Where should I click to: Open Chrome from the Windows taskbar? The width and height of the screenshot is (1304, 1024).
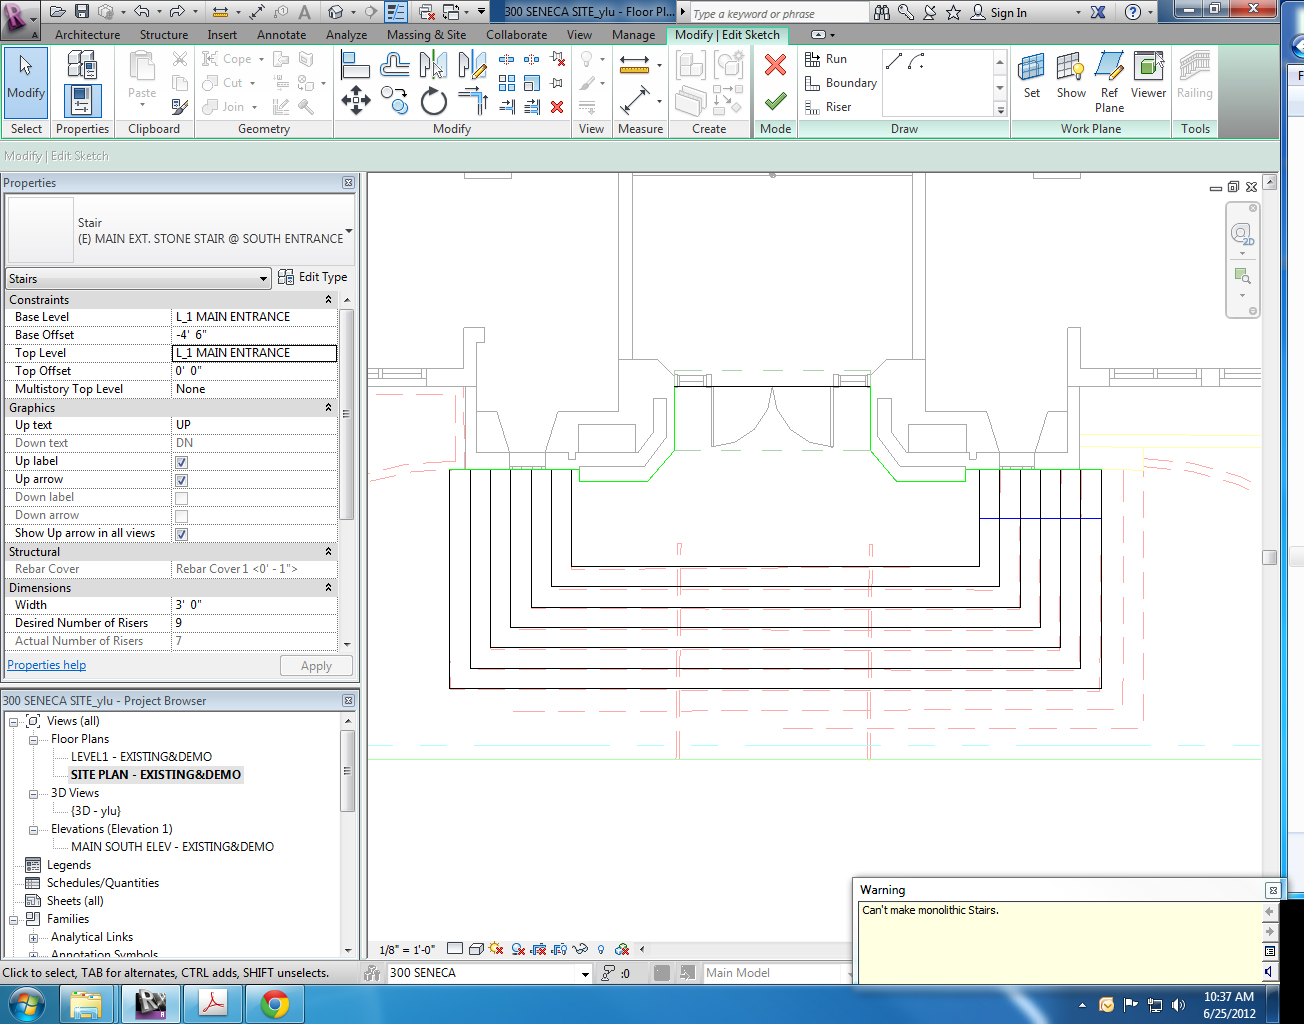point(275,1003)
